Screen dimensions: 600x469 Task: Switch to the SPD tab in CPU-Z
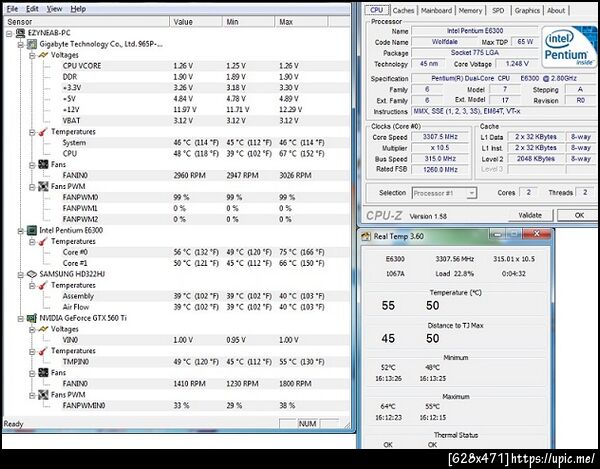click(x=498, y=11)
